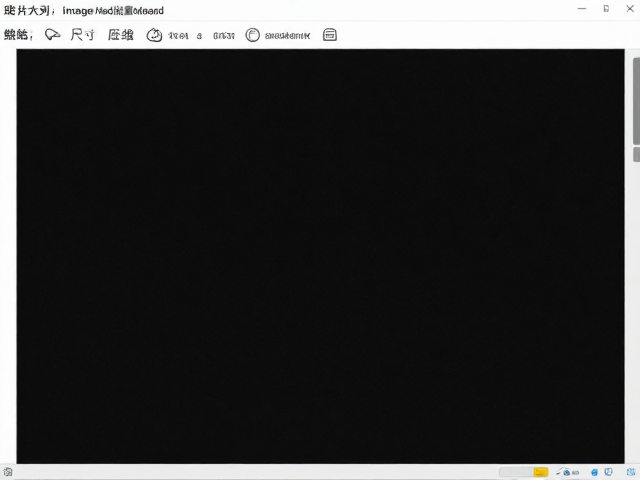Image resolution: width=640 pixels, height=480 pixels.
Task: Click the small icon at the status bar's left end
Action: (x=8, y=472)
